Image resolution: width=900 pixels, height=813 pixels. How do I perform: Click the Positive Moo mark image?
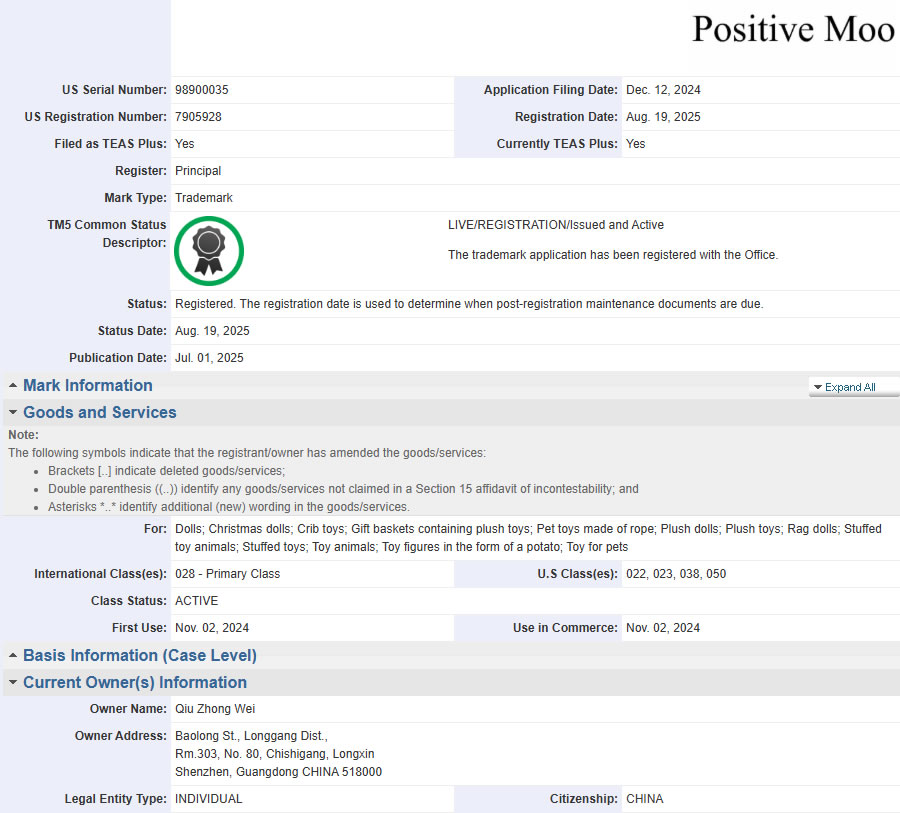[x=793, y=30]
